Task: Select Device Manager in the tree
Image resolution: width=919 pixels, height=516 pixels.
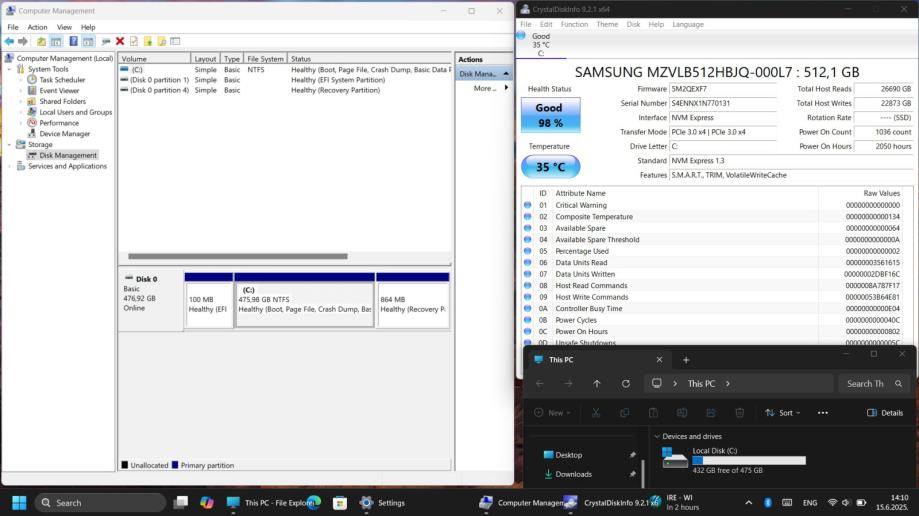Action: click(x=64, y=133)
